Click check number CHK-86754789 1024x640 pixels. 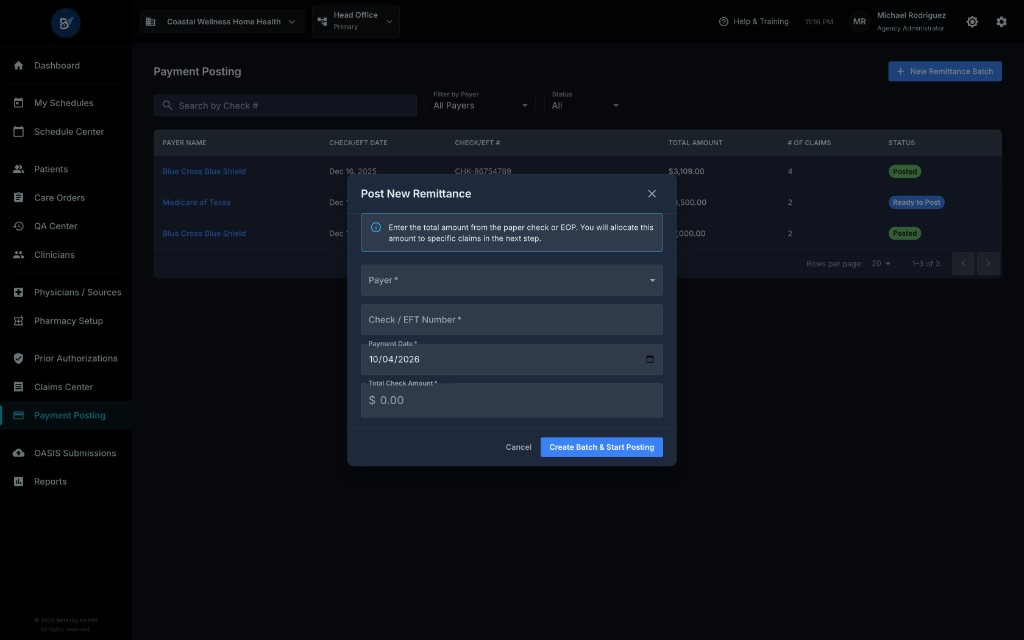click(483, 171)
